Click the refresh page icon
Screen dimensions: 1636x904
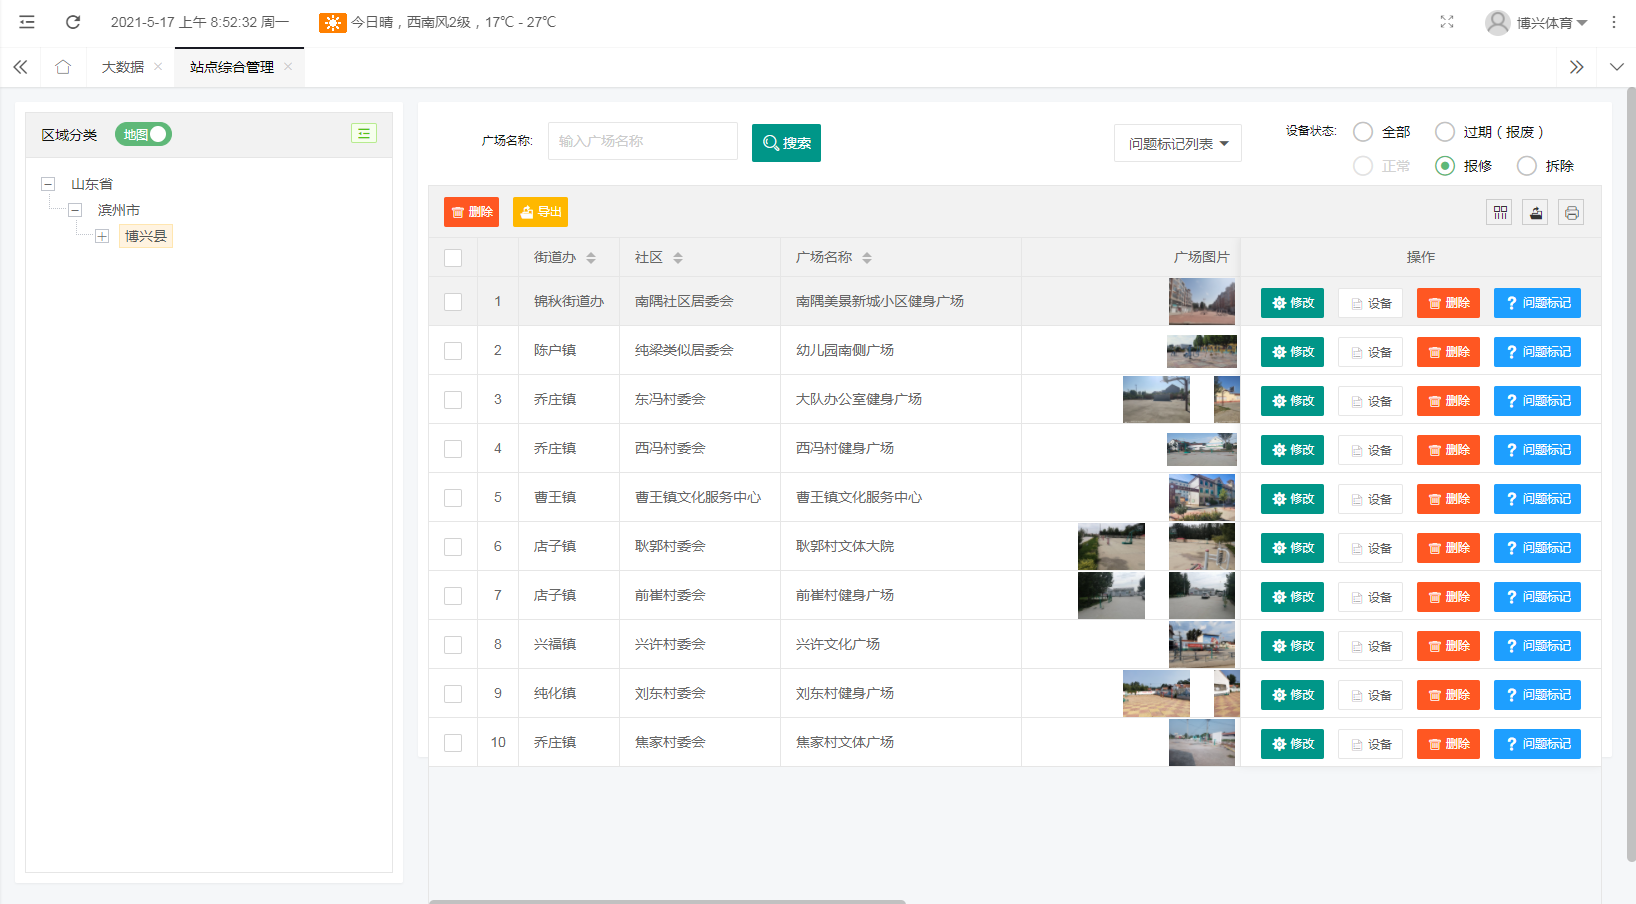73,22
